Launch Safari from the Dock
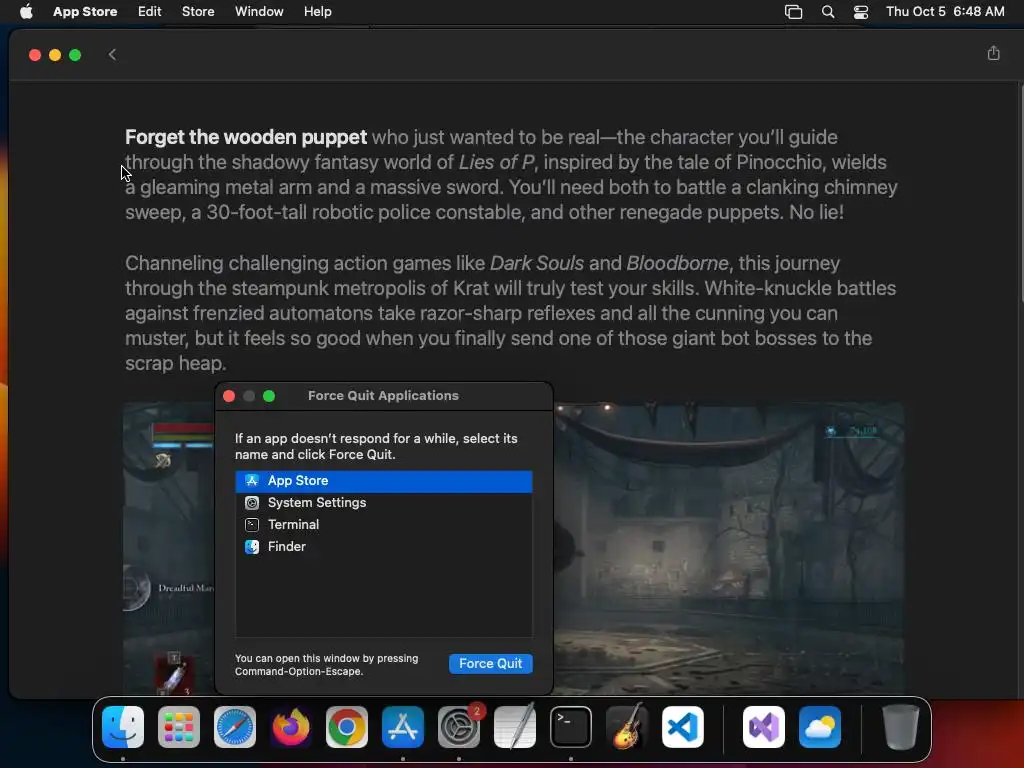 235,727
